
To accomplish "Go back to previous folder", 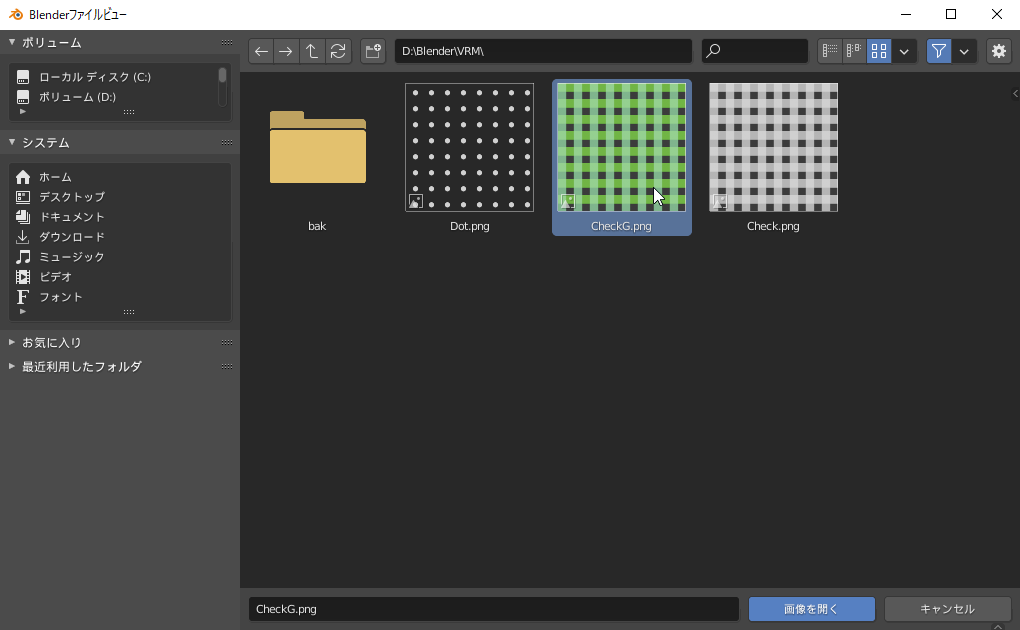I will tap(262, 51).
